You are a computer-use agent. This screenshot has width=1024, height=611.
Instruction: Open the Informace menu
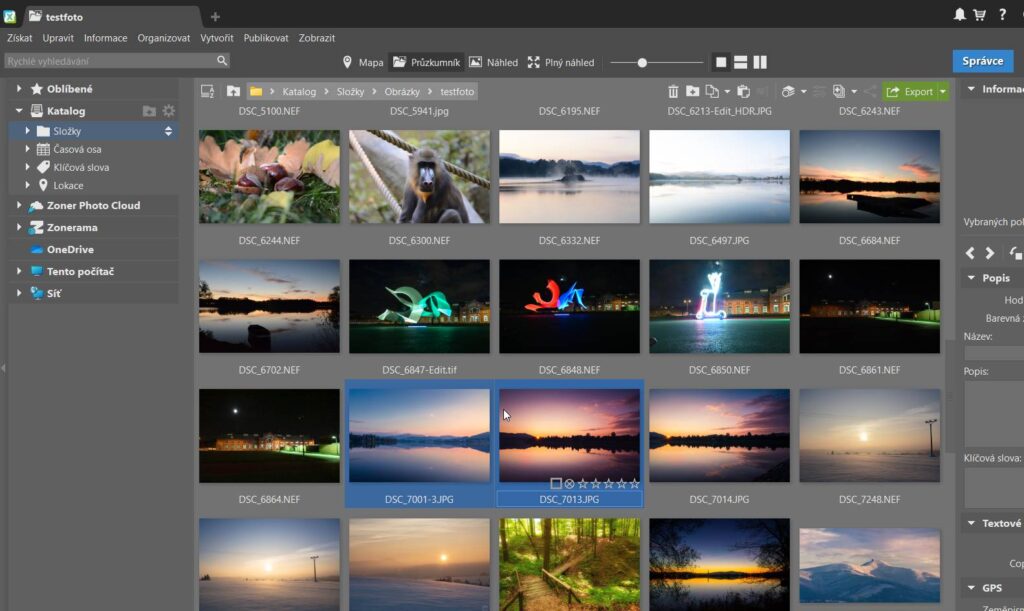[105, 38]
